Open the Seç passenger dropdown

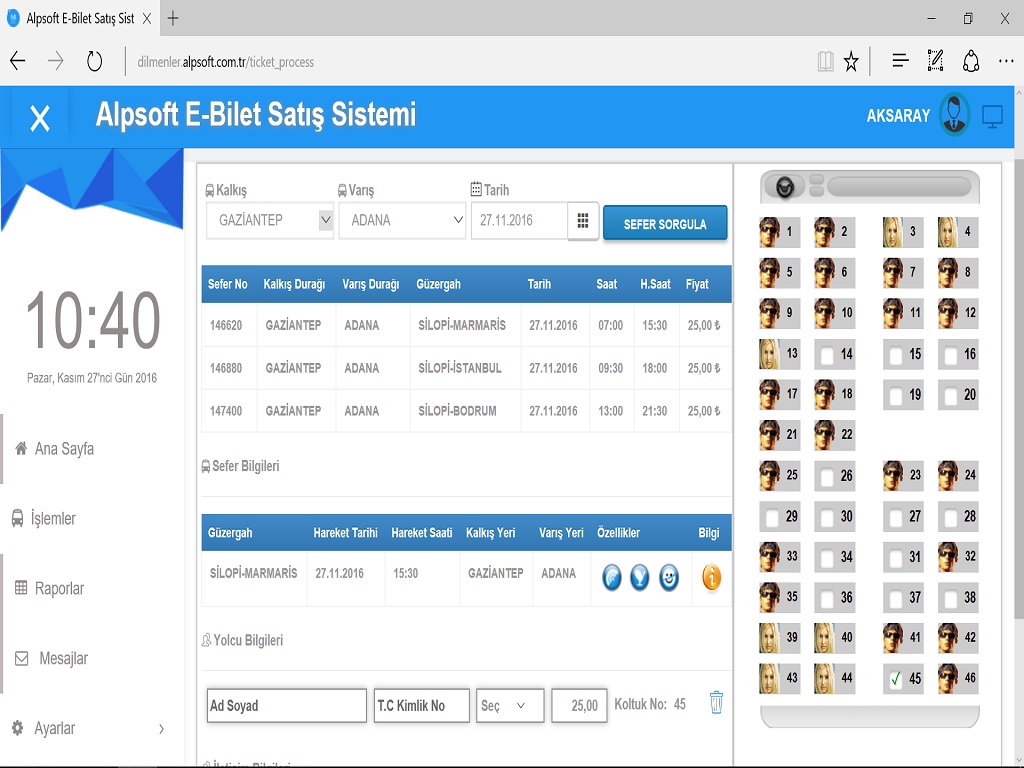coord(510,705)
